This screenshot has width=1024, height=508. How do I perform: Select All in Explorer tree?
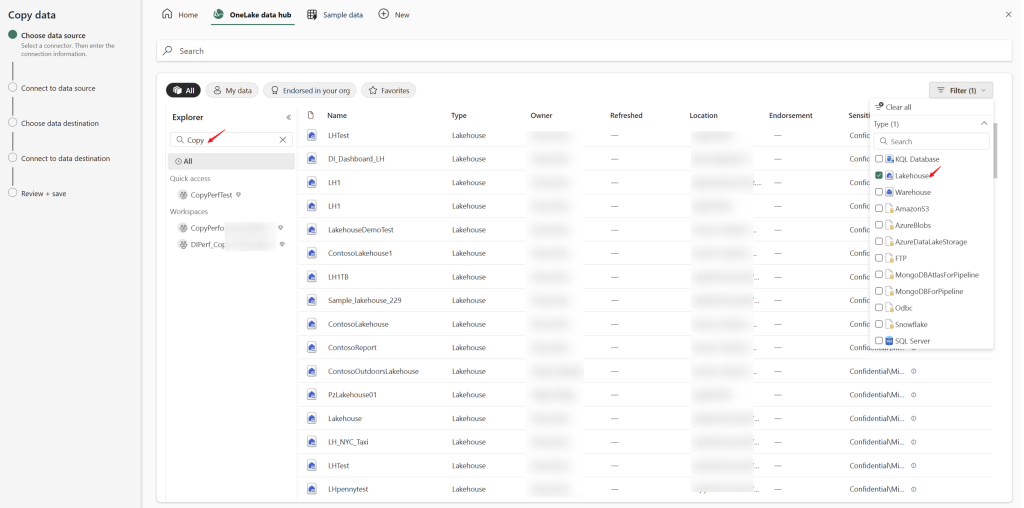[231, 161]
